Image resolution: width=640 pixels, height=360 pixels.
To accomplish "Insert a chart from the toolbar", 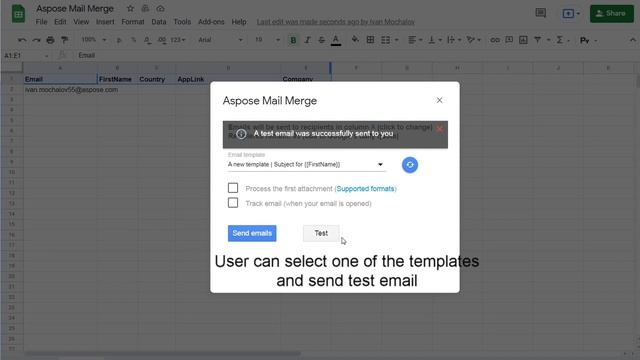I will (523, 40).
